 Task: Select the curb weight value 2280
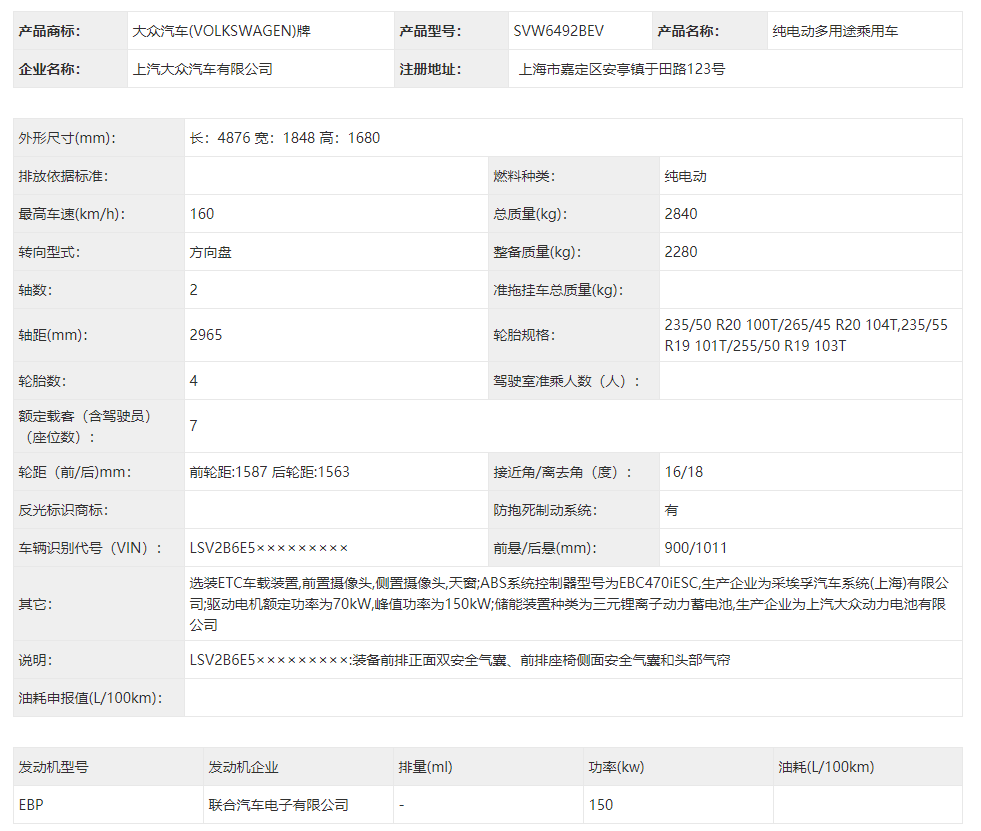point(681,252)
